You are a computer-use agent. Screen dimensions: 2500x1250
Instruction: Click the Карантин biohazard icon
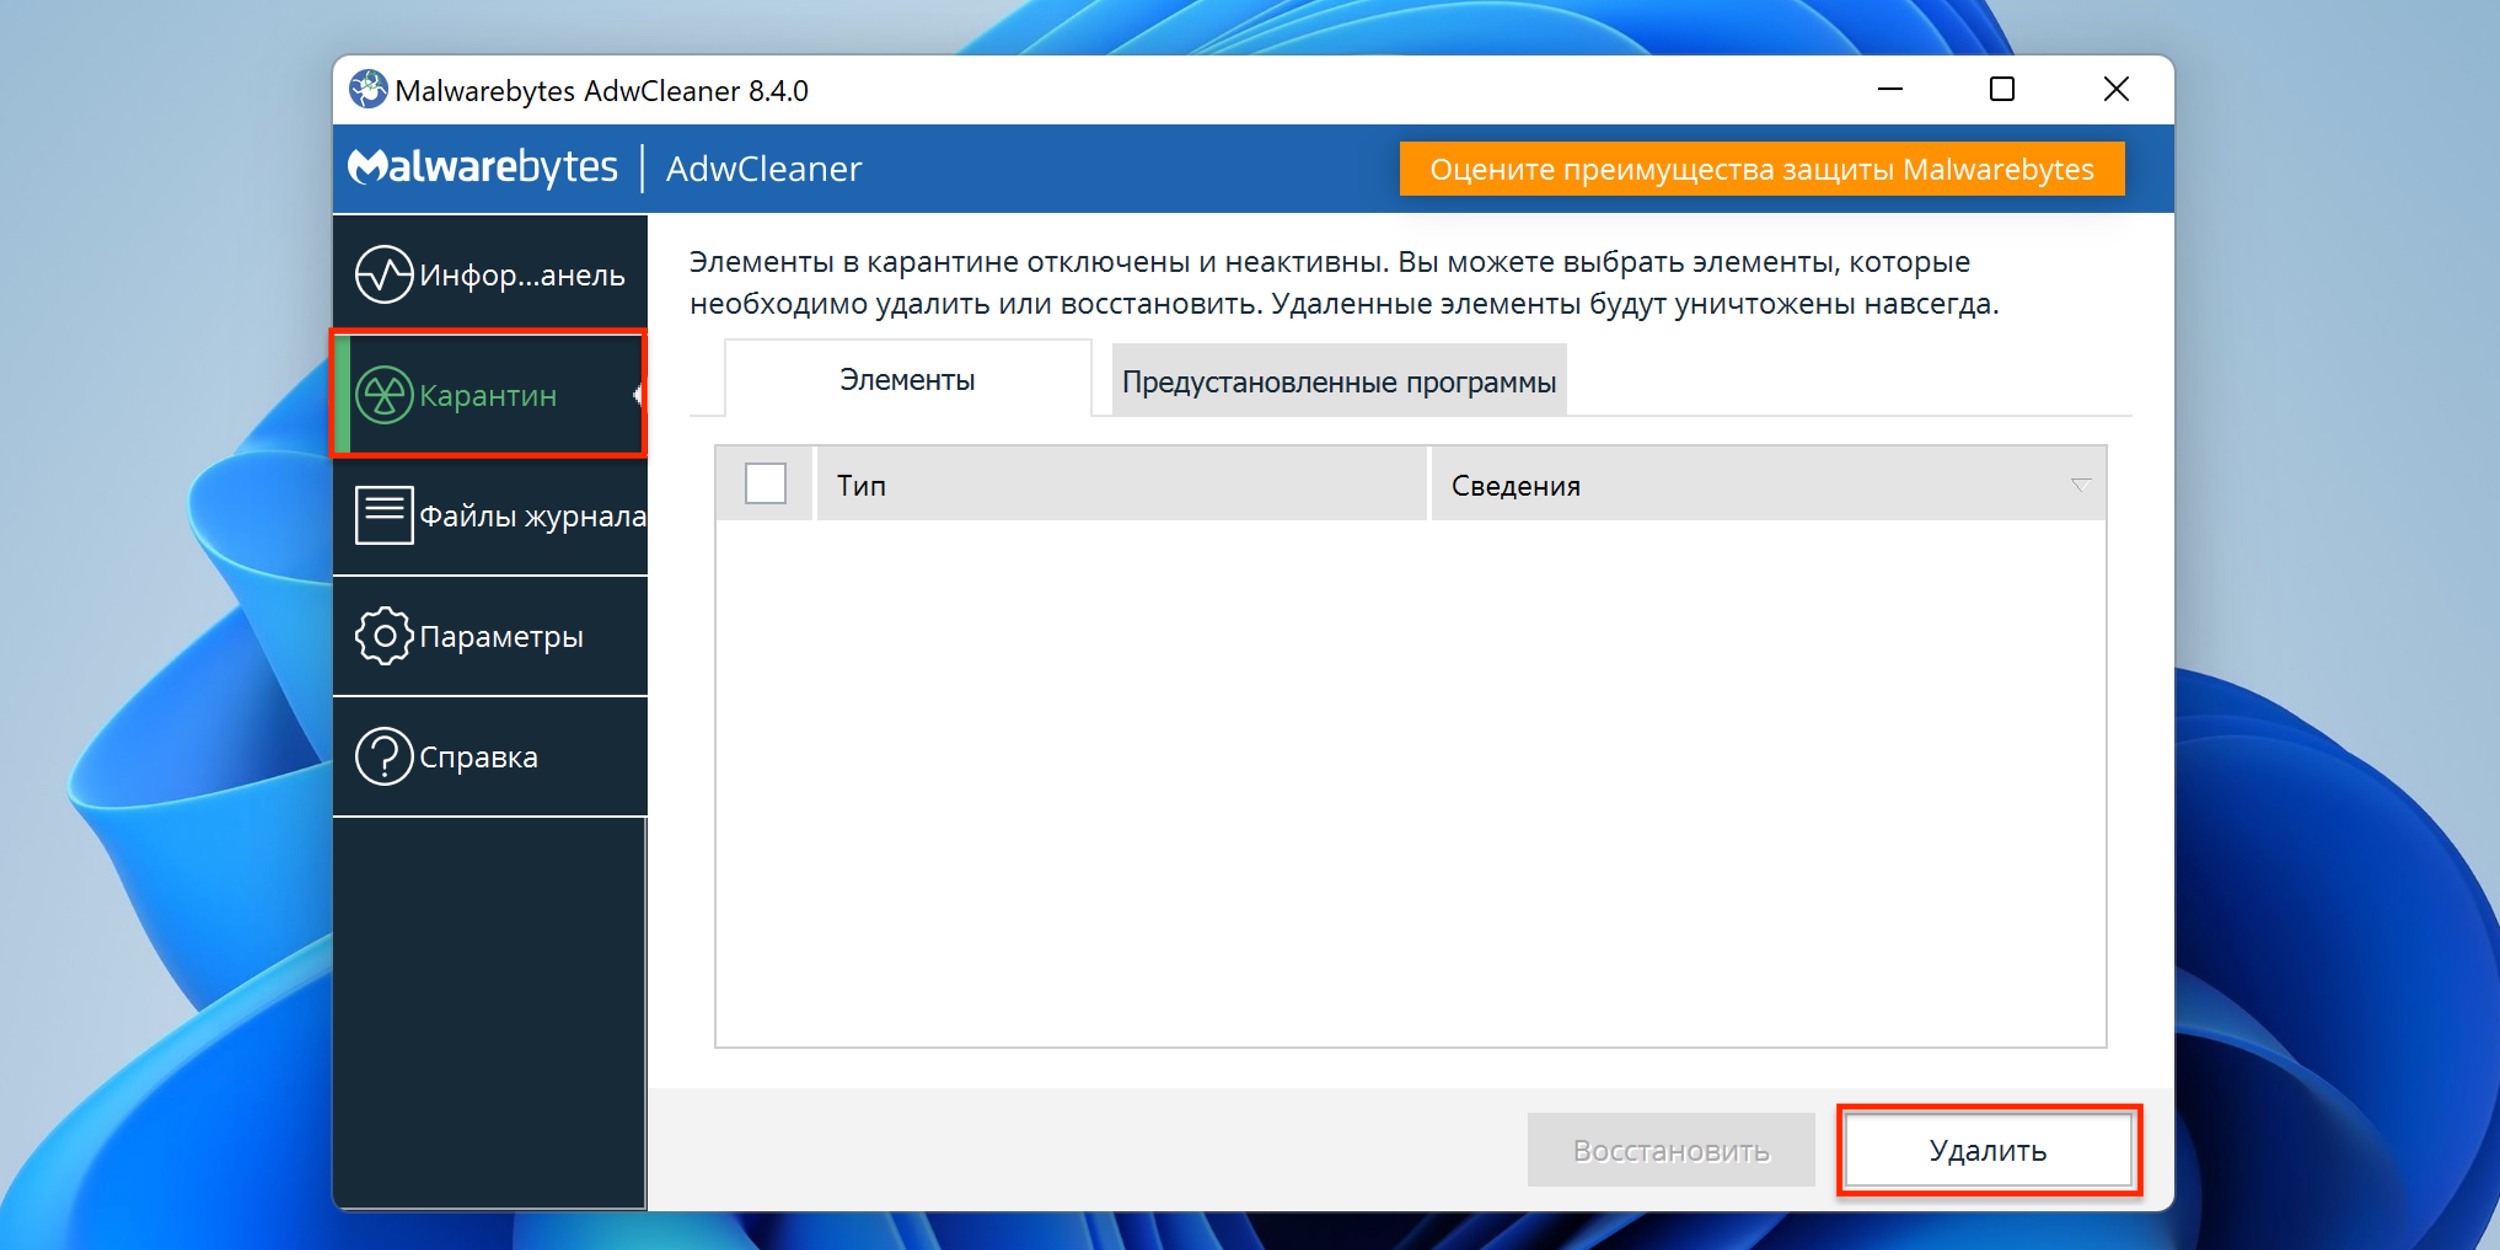pos(384,395)
